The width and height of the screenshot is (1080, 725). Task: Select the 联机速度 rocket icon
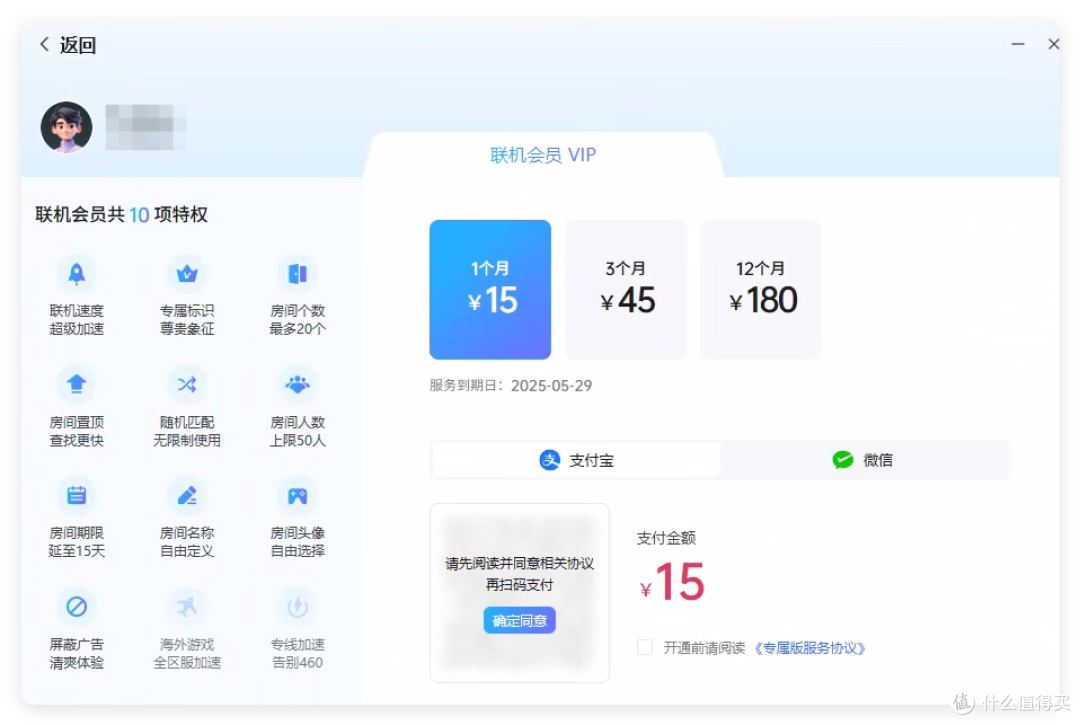(x=76, y=274)
